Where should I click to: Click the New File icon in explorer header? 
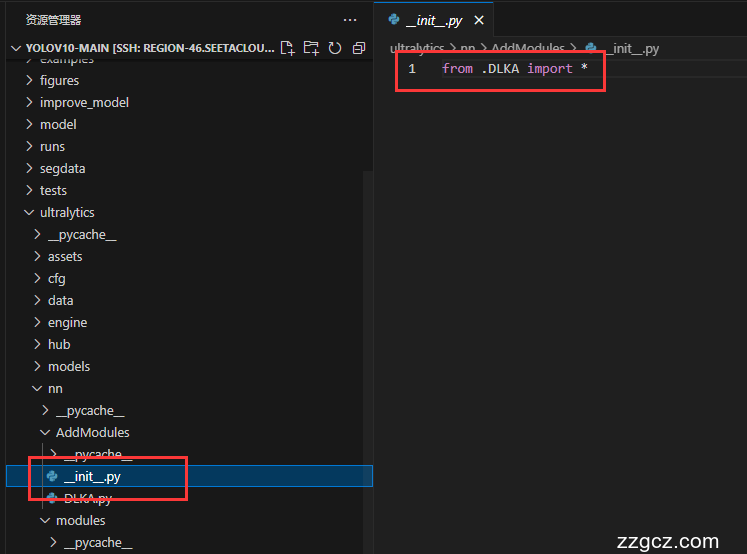tap(288, 48)
